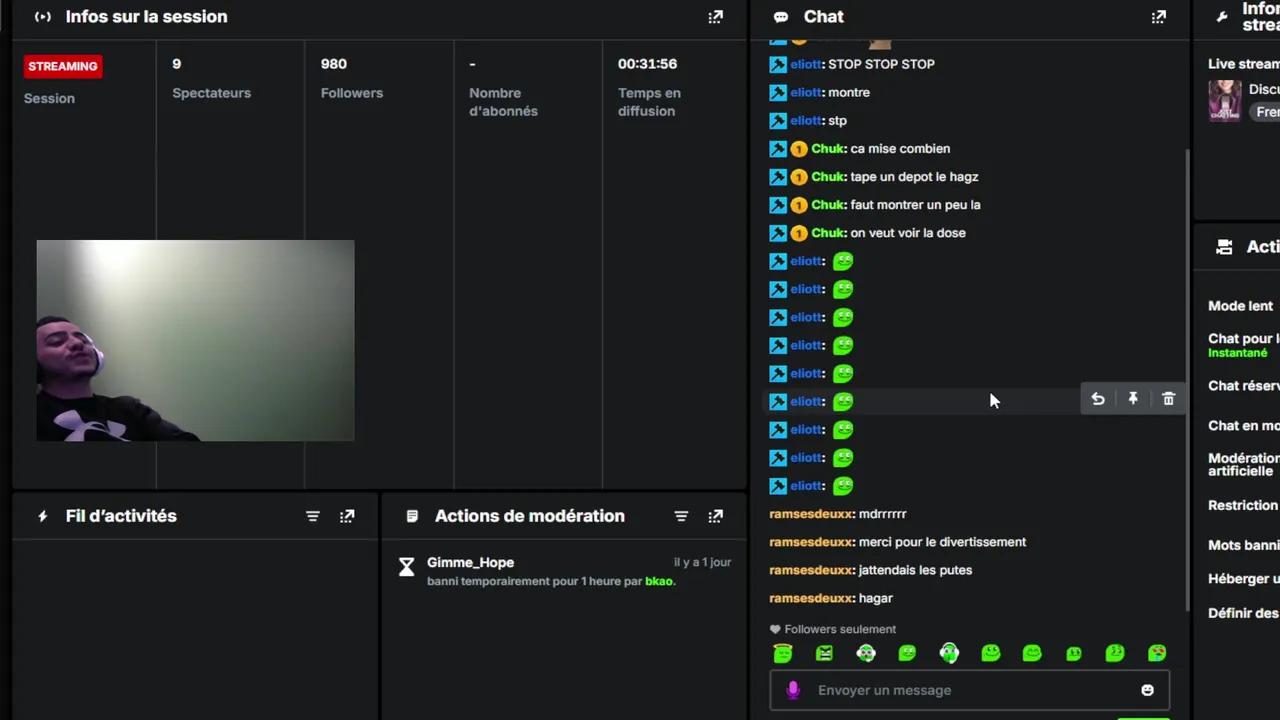Image resolution: width=1280 pixels, height=720 pixels.
Task: Click the 'on veut voir la dose' message
Action: click(908, 233)
